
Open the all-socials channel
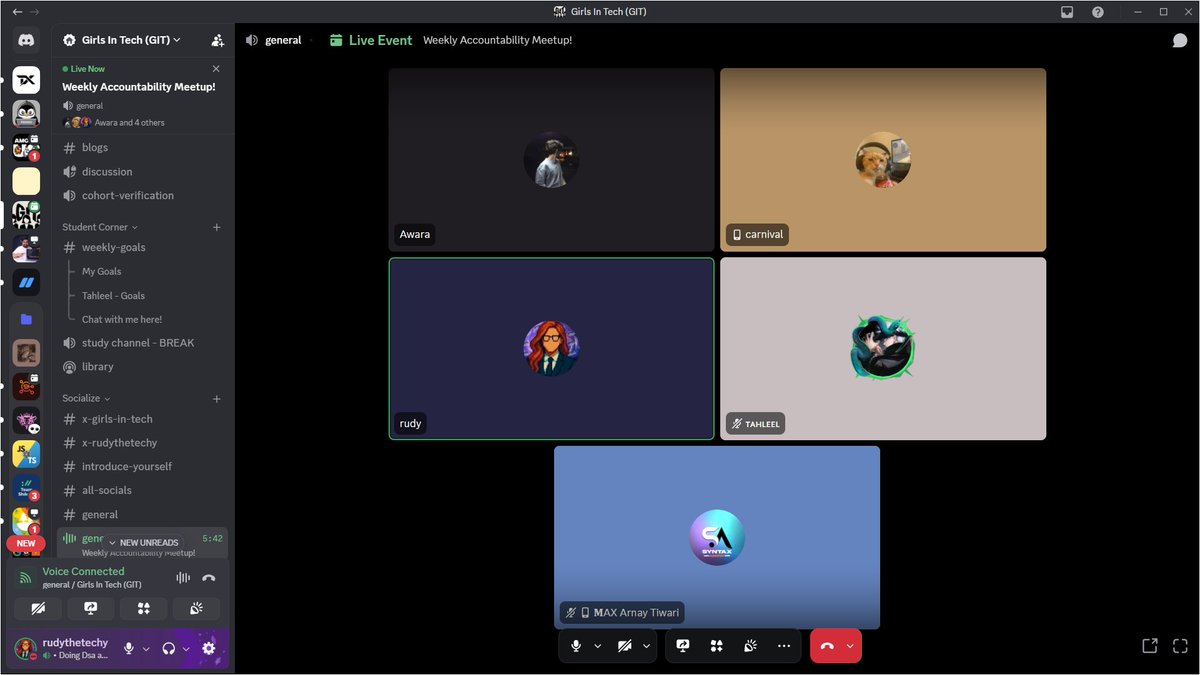tap(143, 490)
